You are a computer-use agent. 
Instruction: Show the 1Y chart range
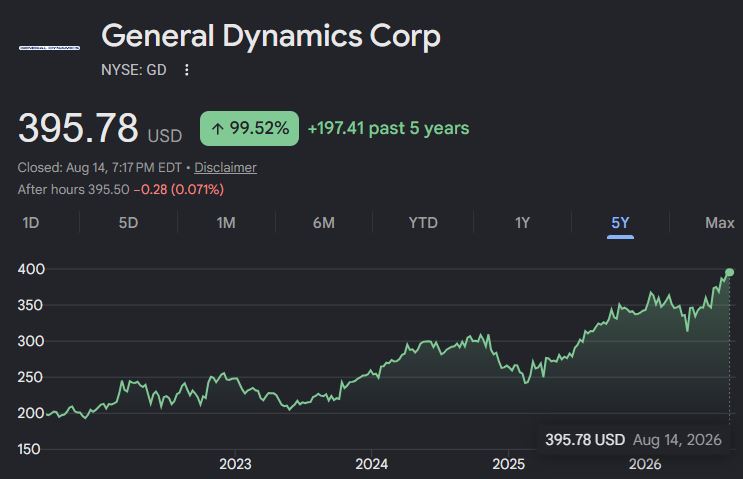point(522,223)
